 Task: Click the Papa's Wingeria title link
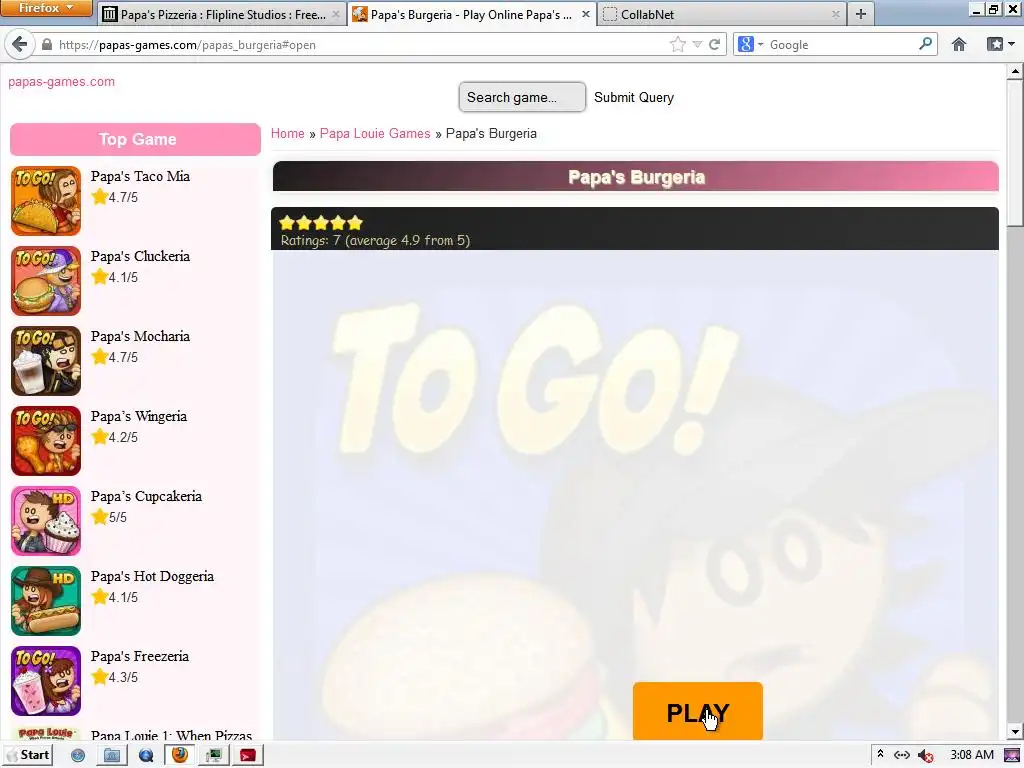tap(138, 417)
